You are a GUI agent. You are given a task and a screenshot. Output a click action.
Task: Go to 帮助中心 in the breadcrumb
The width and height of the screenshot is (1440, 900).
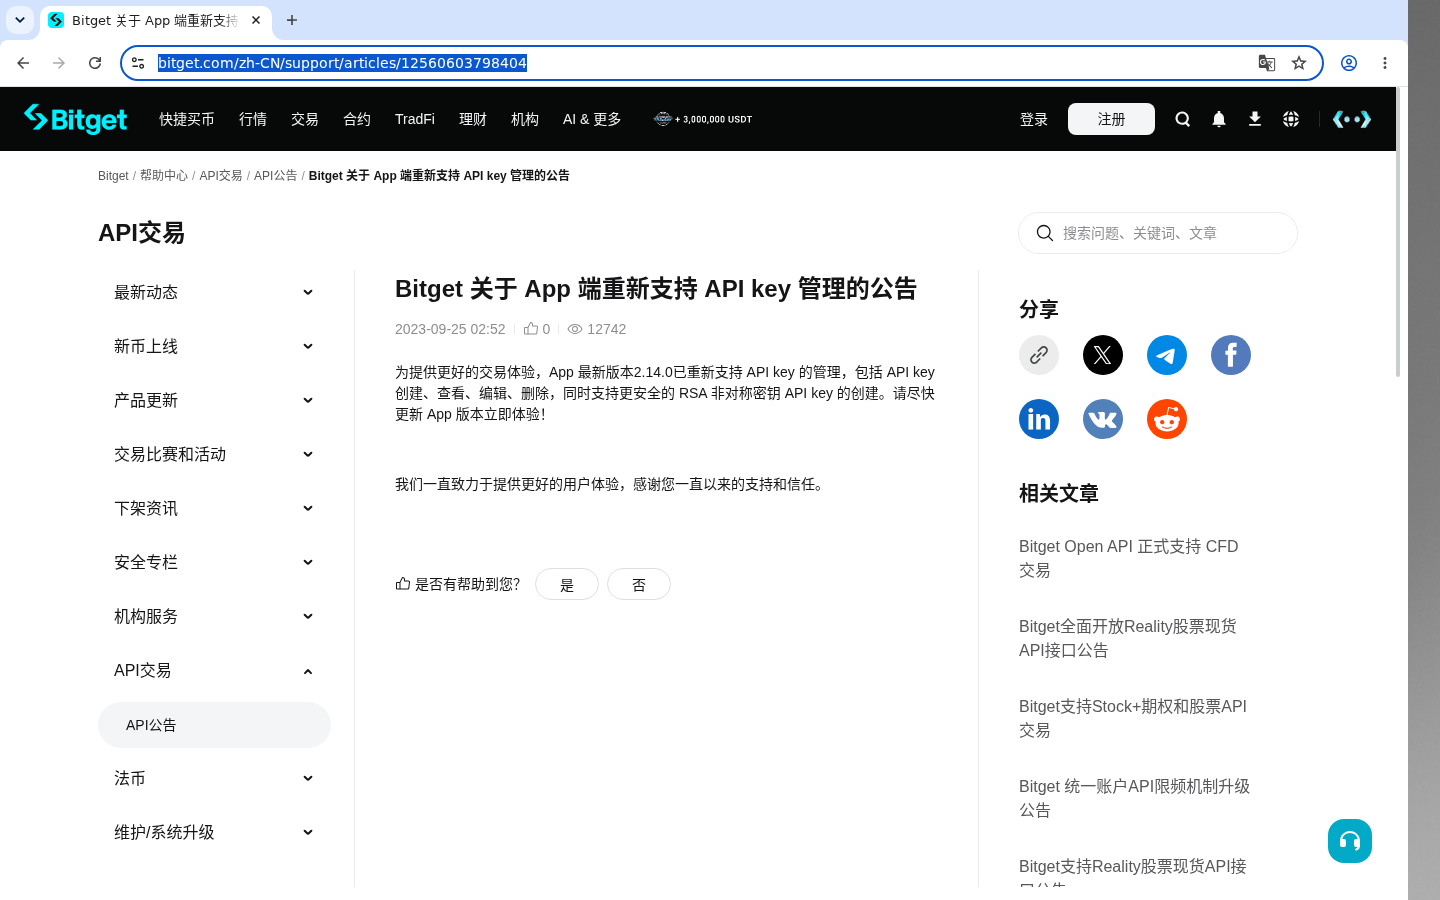164,175
